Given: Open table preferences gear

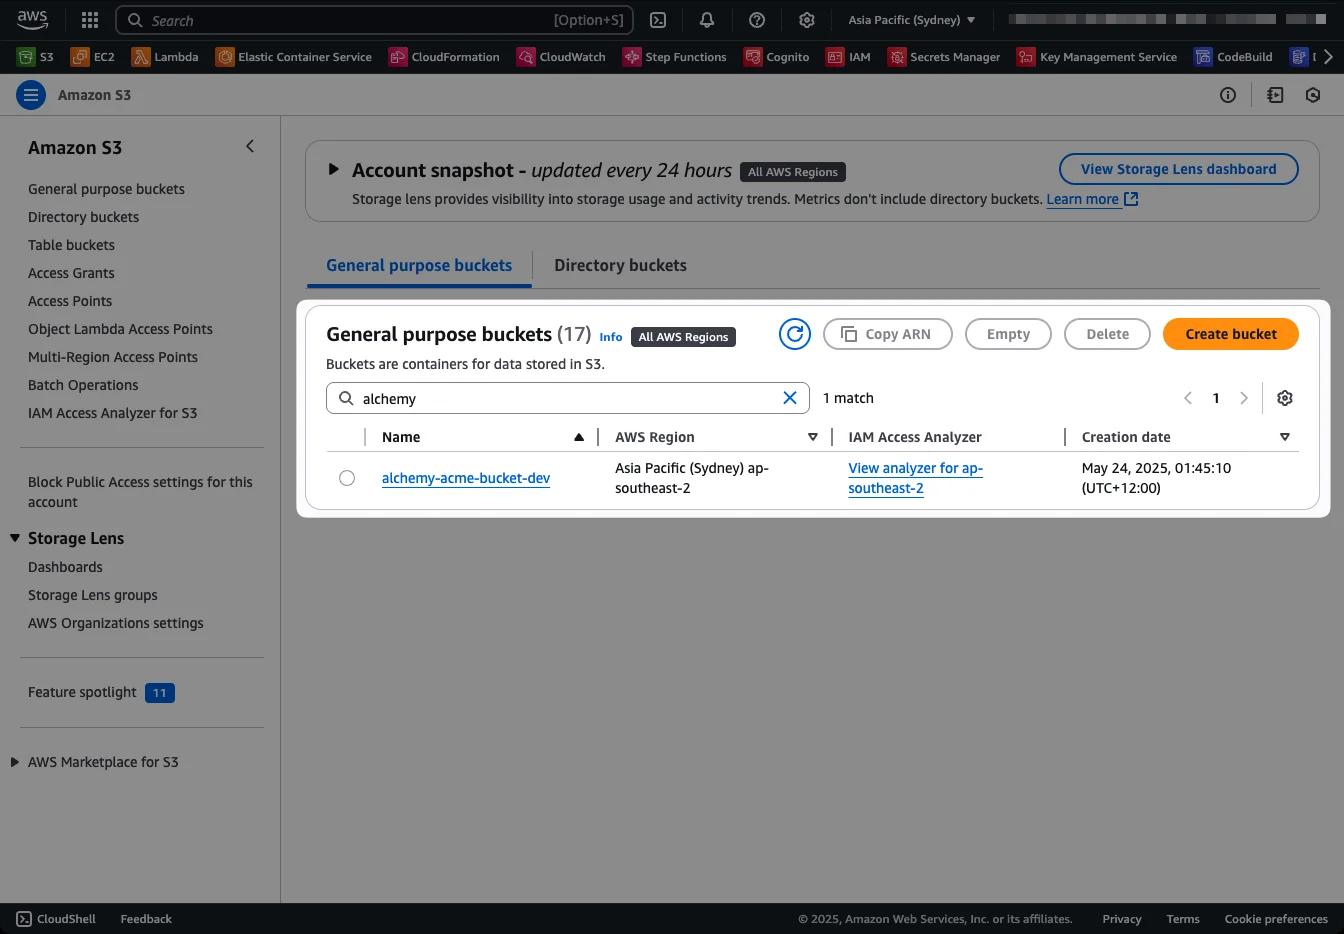Looking at the screenshot, I should coord(1285,398).
